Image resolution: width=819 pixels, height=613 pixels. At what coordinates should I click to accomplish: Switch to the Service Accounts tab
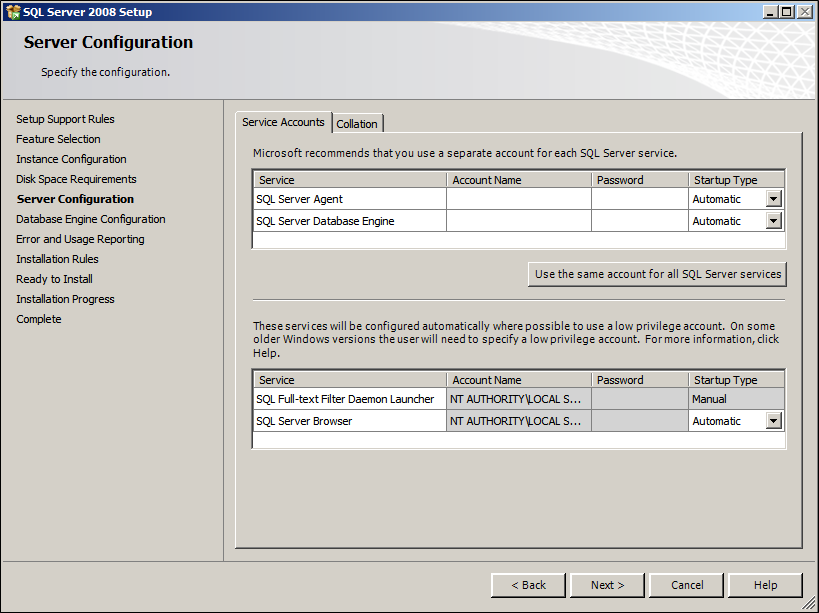(x=283, y=122)
